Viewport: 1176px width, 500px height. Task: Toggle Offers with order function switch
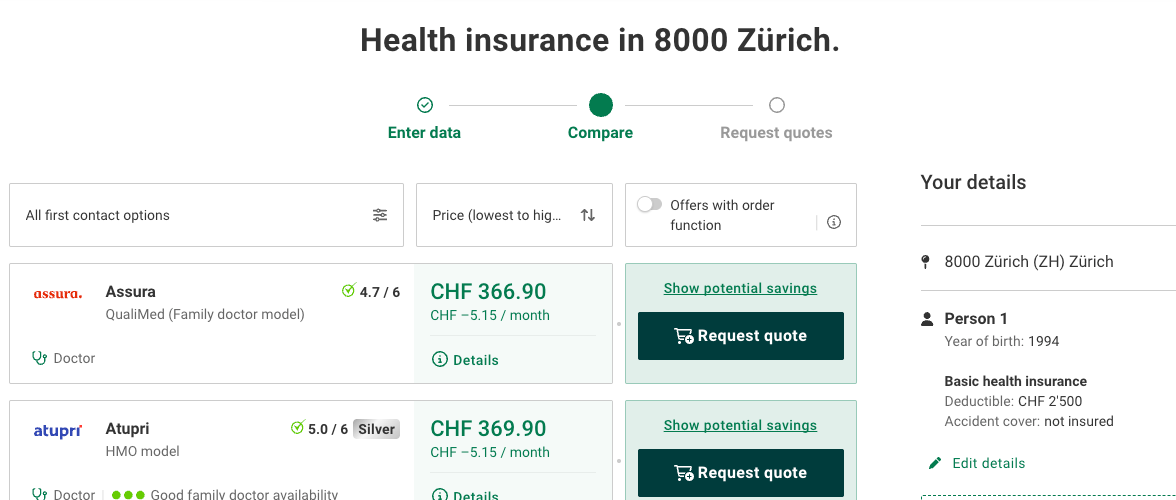(650, 205)
